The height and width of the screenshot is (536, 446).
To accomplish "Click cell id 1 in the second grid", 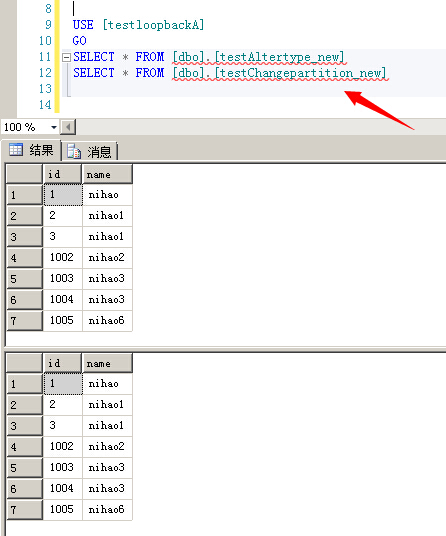I will pyautogui.click(x=63, y=384).
